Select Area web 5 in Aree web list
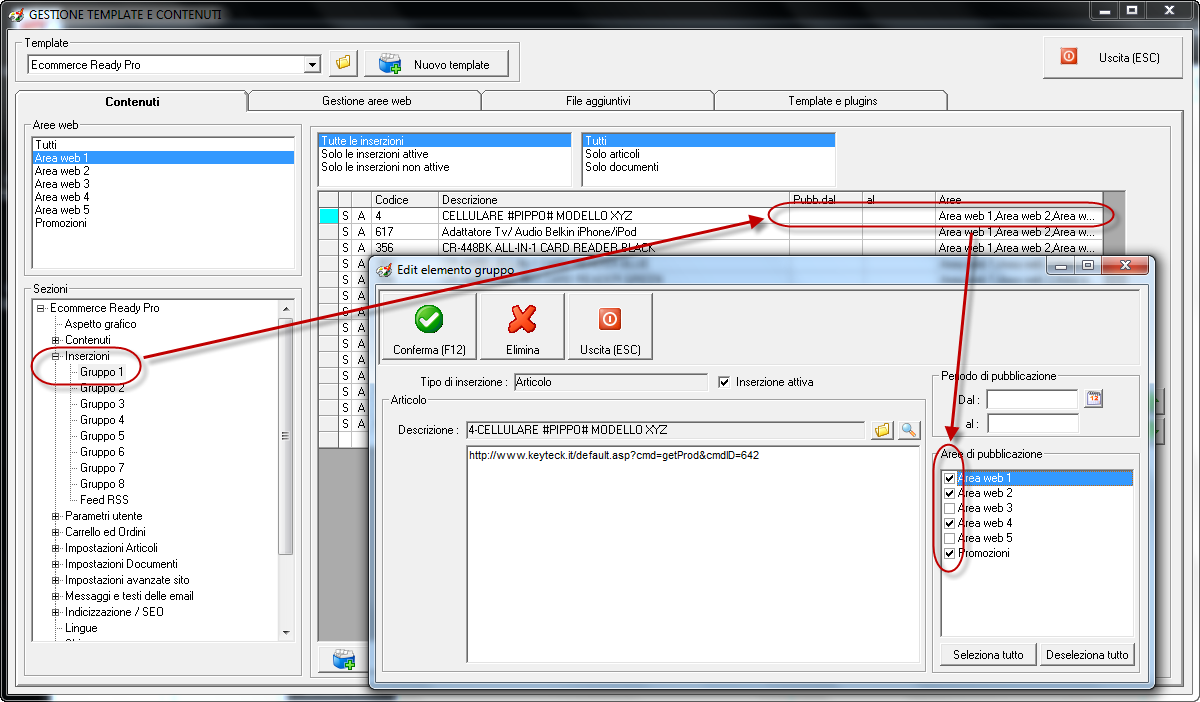Image resolution: width=1200 pixels, height=702 pixels. [x=163, y=210]
